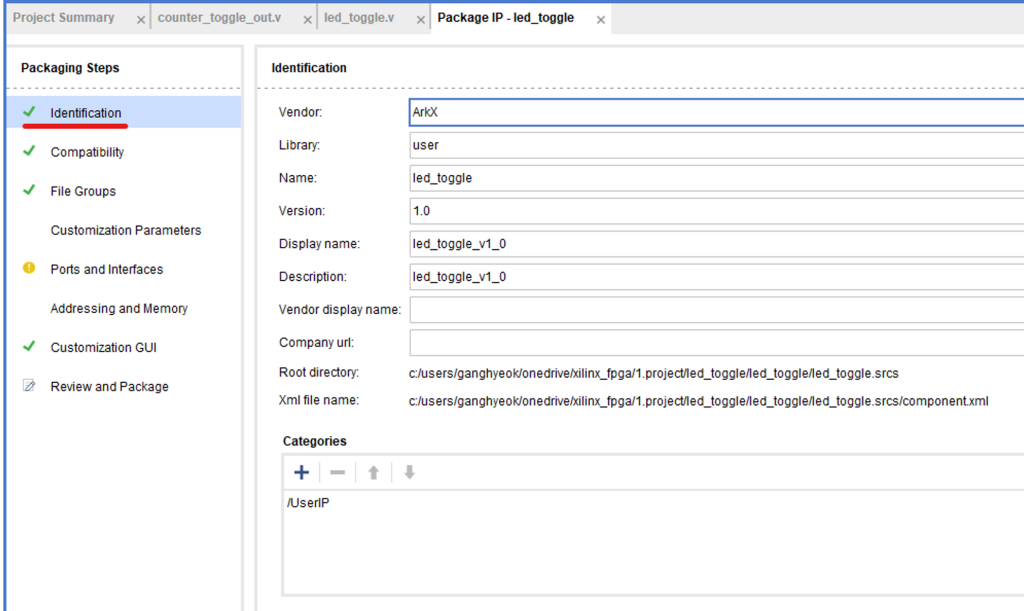The width and height of the screenshot is (1024, 611).
Task: Click the Compatibility step green checkmark
Action: [x=29, y=151]
